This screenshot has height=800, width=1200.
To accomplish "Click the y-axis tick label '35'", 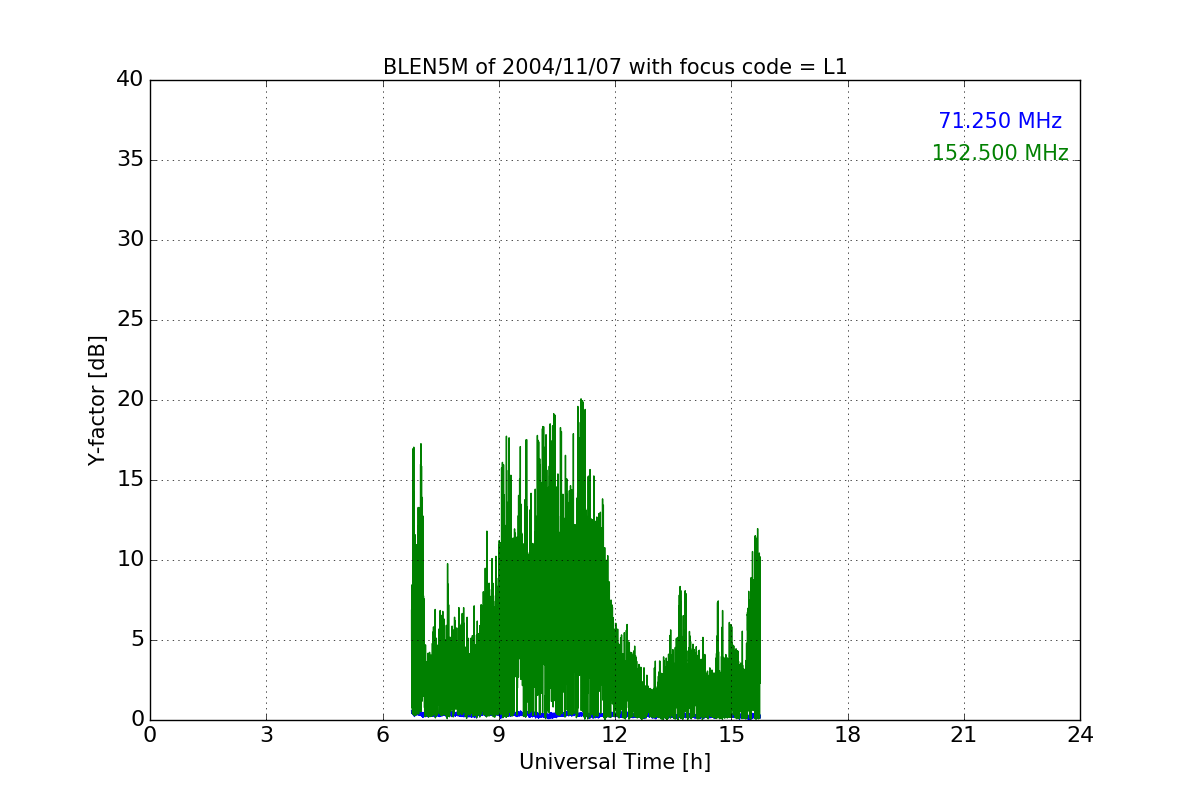I will [x=130, y=160].
